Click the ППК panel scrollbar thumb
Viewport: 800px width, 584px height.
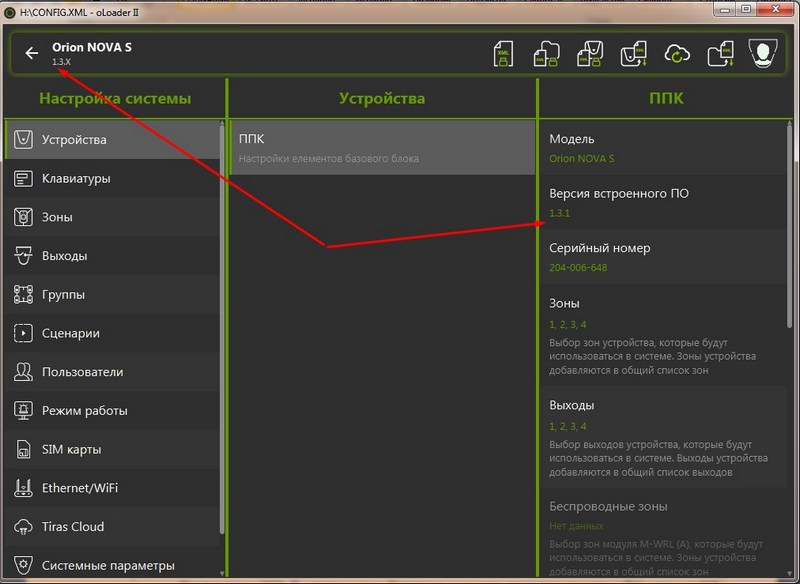(790, 224)
